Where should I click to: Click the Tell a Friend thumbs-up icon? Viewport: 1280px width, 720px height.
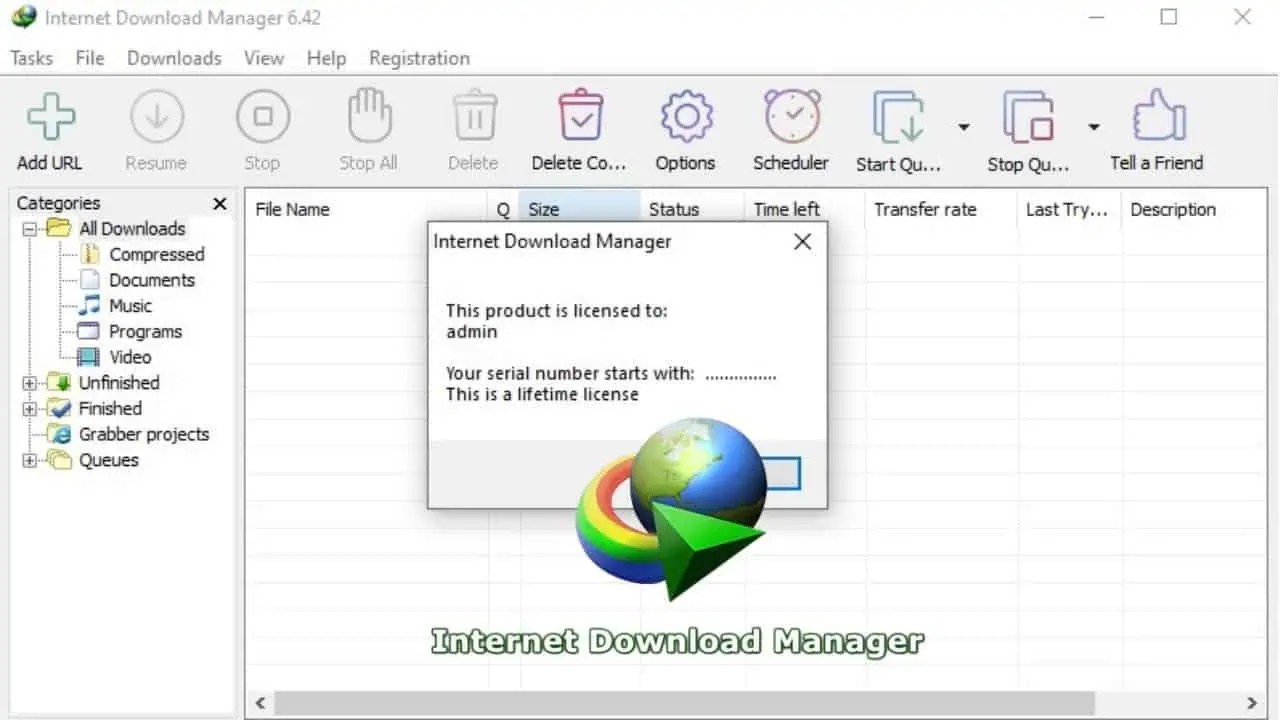[1158, 117]
